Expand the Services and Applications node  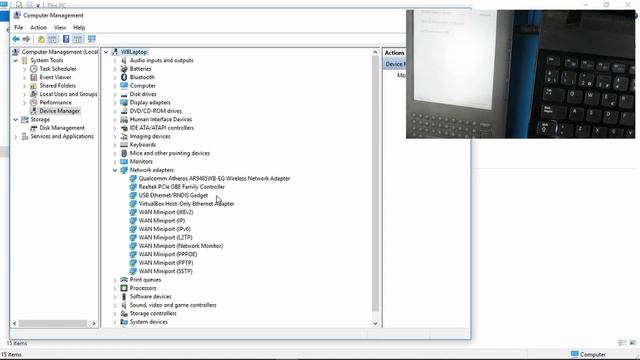pos(16,137)
